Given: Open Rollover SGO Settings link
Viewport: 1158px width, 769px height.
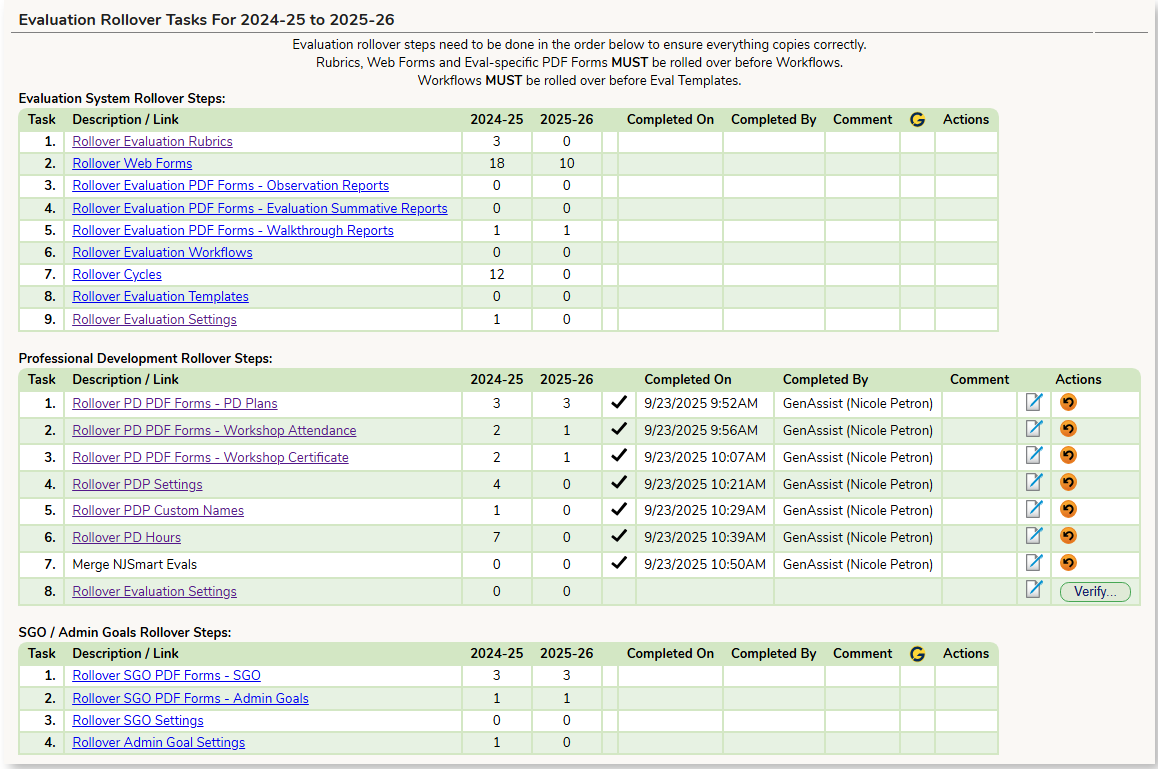Looking at the screenshot, I should (x=138, y=720).
